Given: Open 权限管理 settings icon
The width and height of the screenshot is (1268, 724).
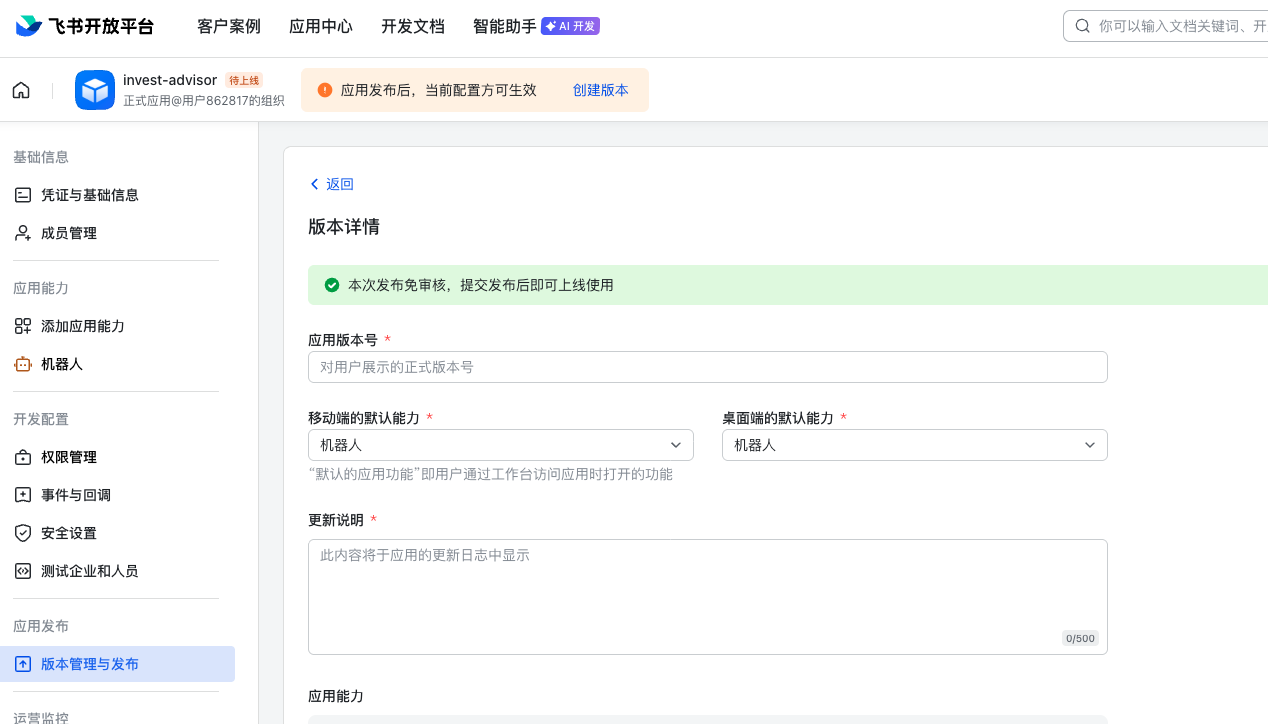Looking at the screenshot, I should click(x=22, y=457).
